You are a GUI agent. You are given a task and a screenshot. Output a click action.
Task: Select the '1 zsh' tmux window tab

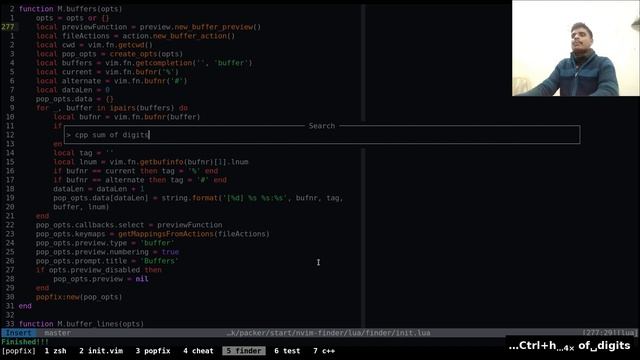56,351
